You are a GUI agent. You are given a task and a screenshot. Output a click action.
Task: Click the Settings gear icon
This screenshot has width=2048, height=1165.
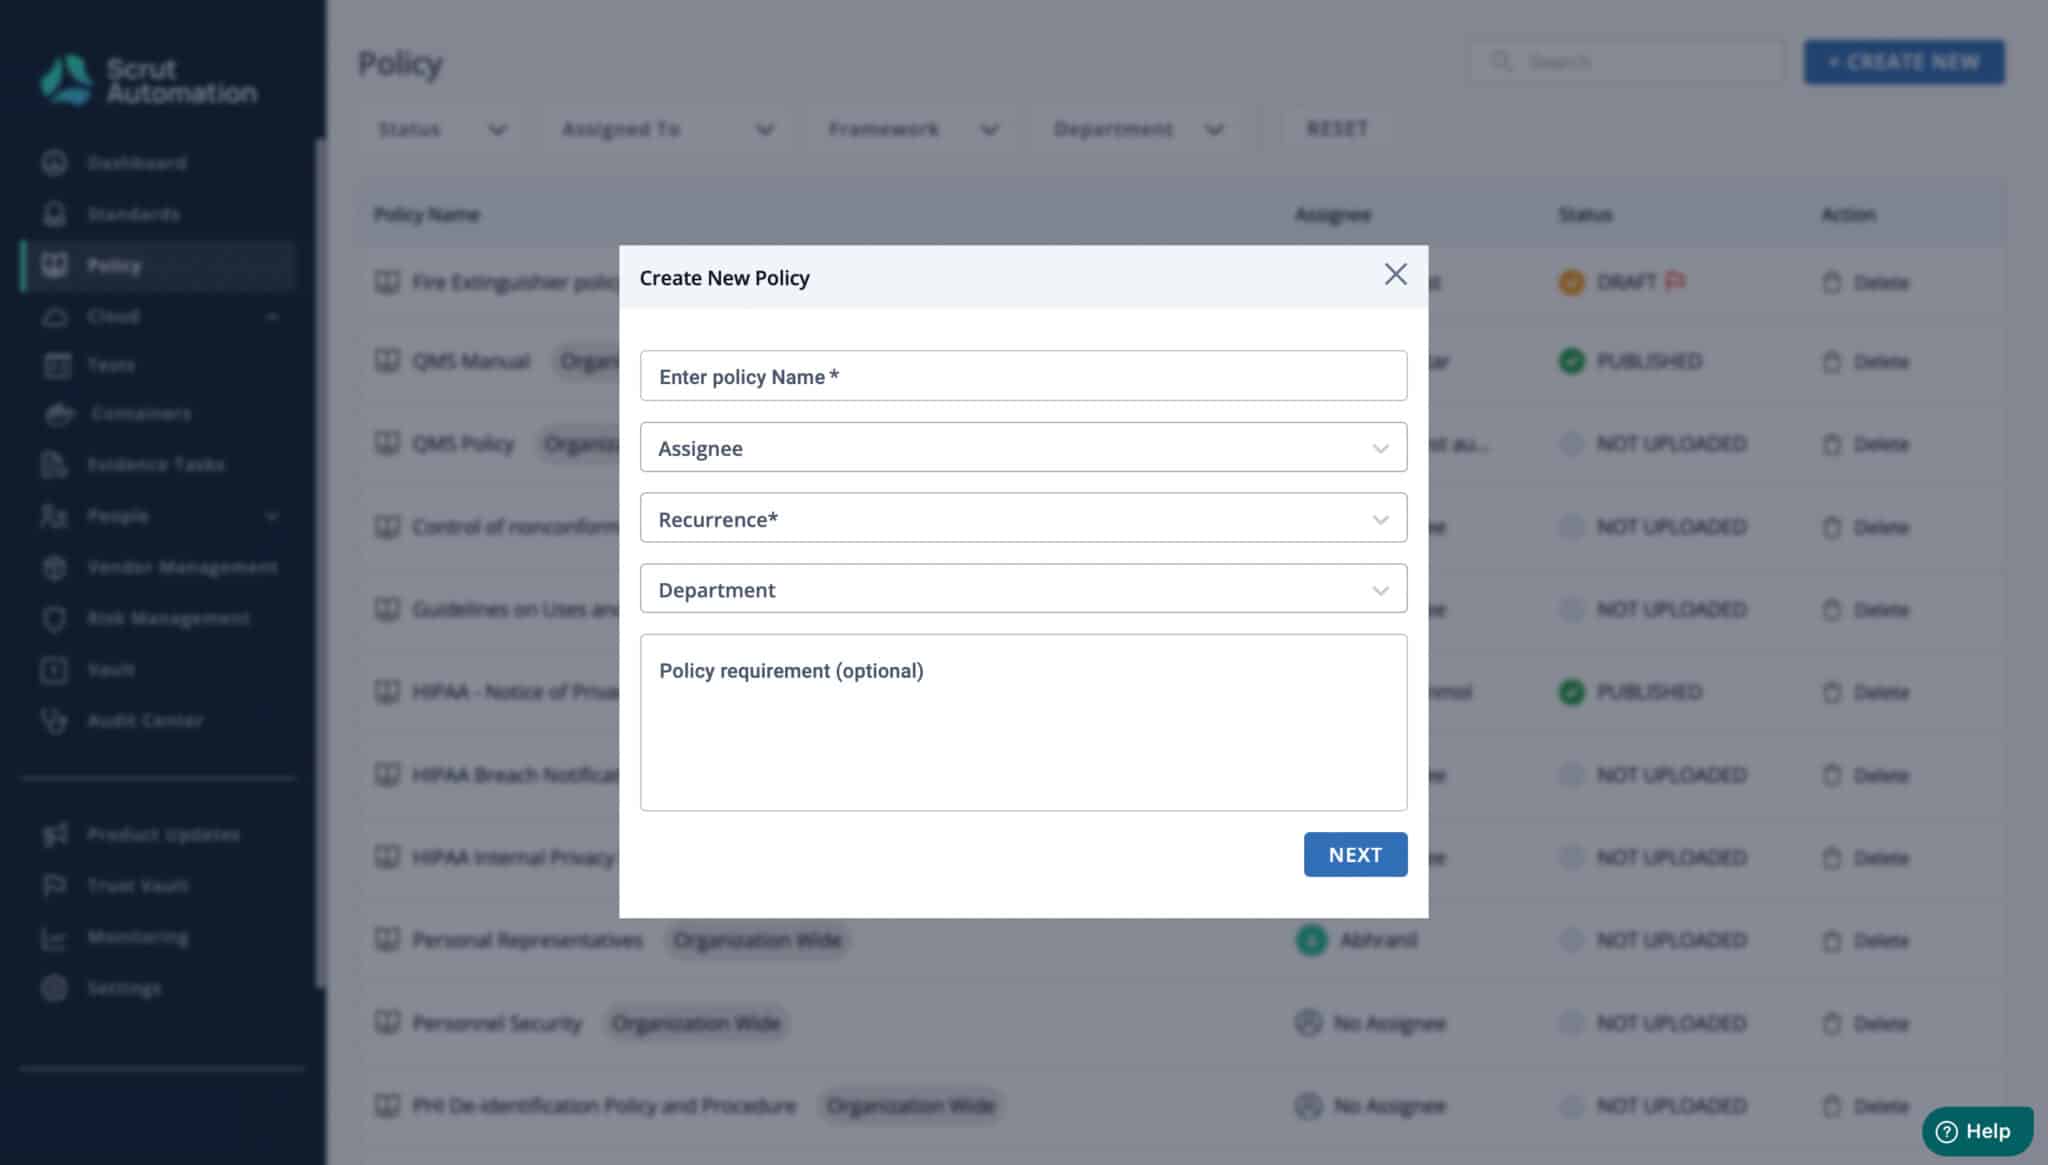click(x=55, y=988)
